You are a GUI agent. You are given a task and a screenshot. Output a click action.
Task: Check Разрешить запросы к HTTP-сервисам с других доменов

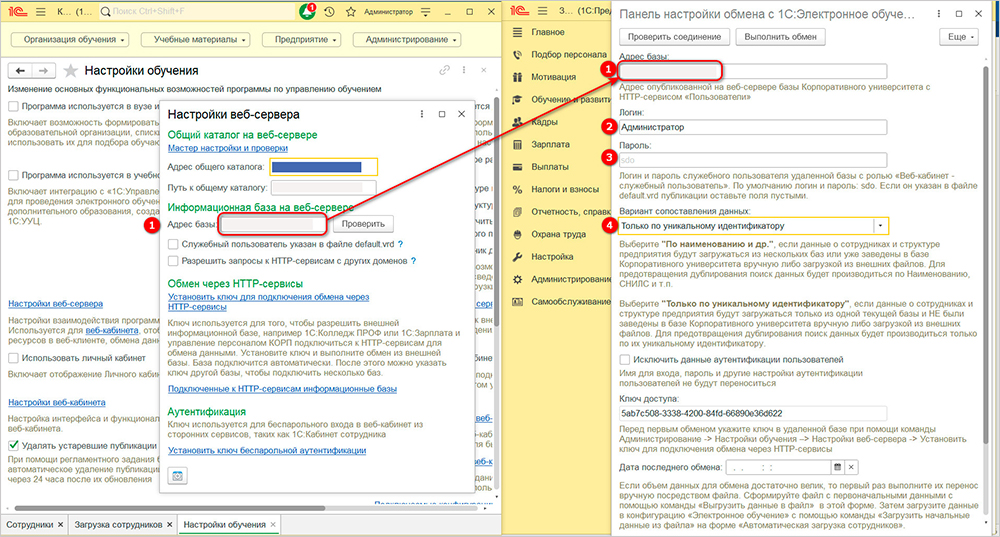173,261
